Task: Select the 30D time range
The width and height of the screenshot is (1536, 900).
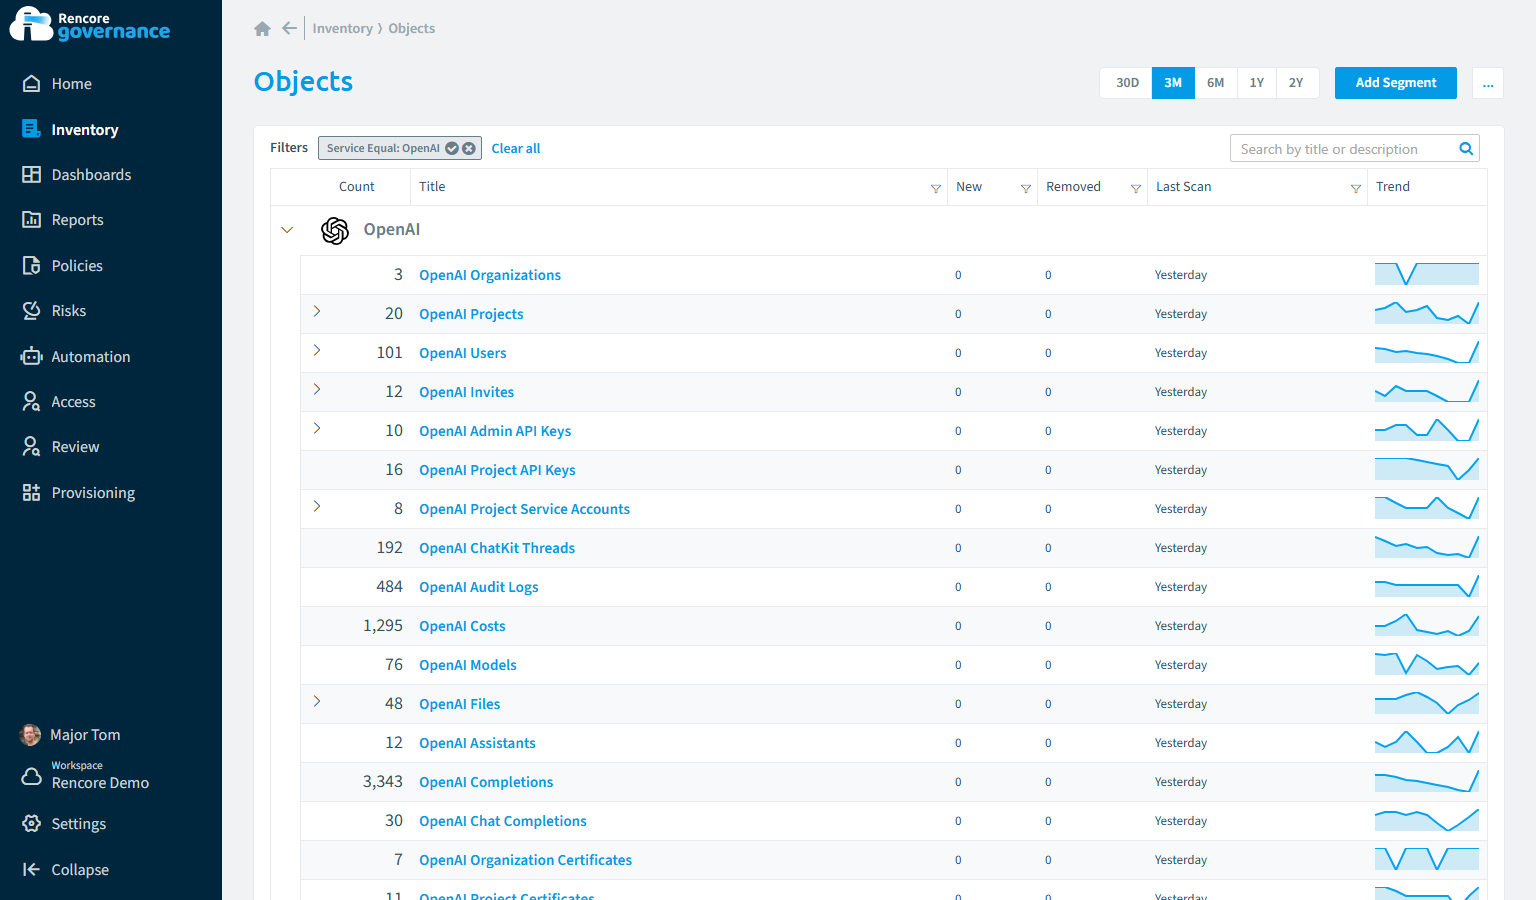Action: click(1127, 83)
